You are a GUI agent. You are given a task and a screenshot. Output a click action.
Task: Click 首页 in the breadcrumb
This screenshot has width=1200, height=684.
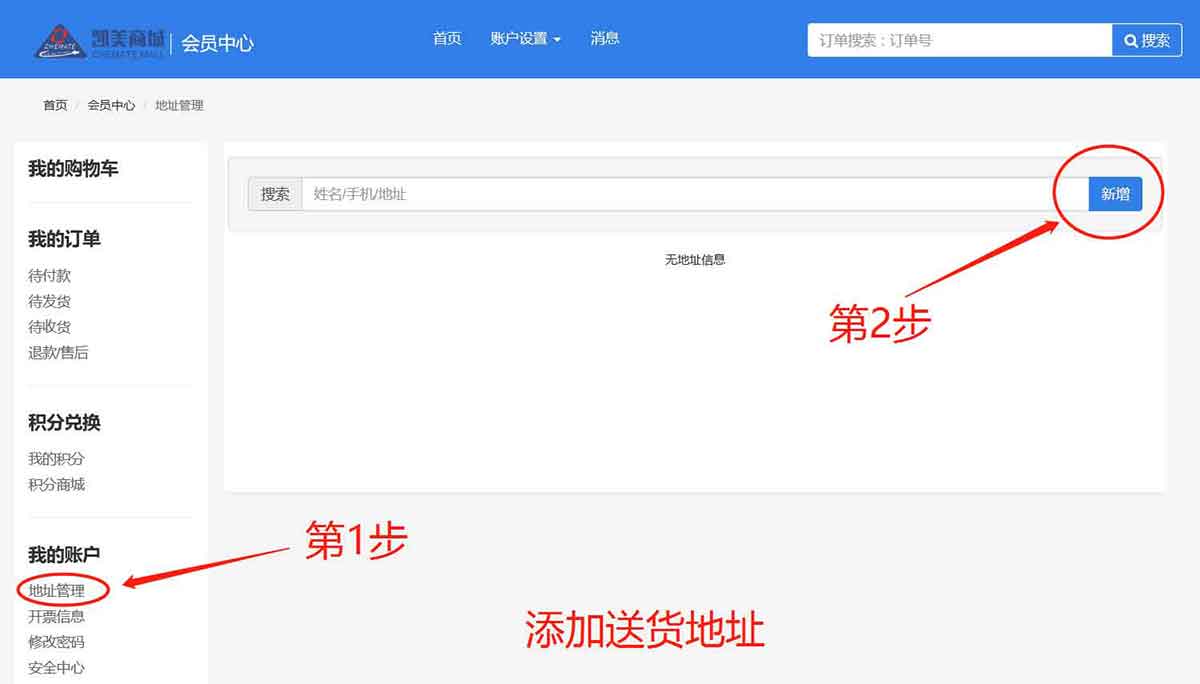pyautogui.click(x=55, y=105)
